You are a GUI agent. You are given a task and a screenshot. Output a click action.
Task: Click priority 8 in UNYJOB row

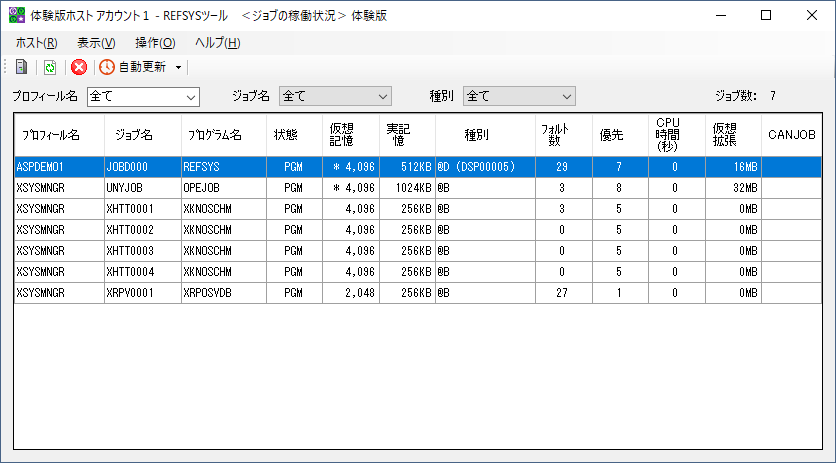click(x=620, y=188)
